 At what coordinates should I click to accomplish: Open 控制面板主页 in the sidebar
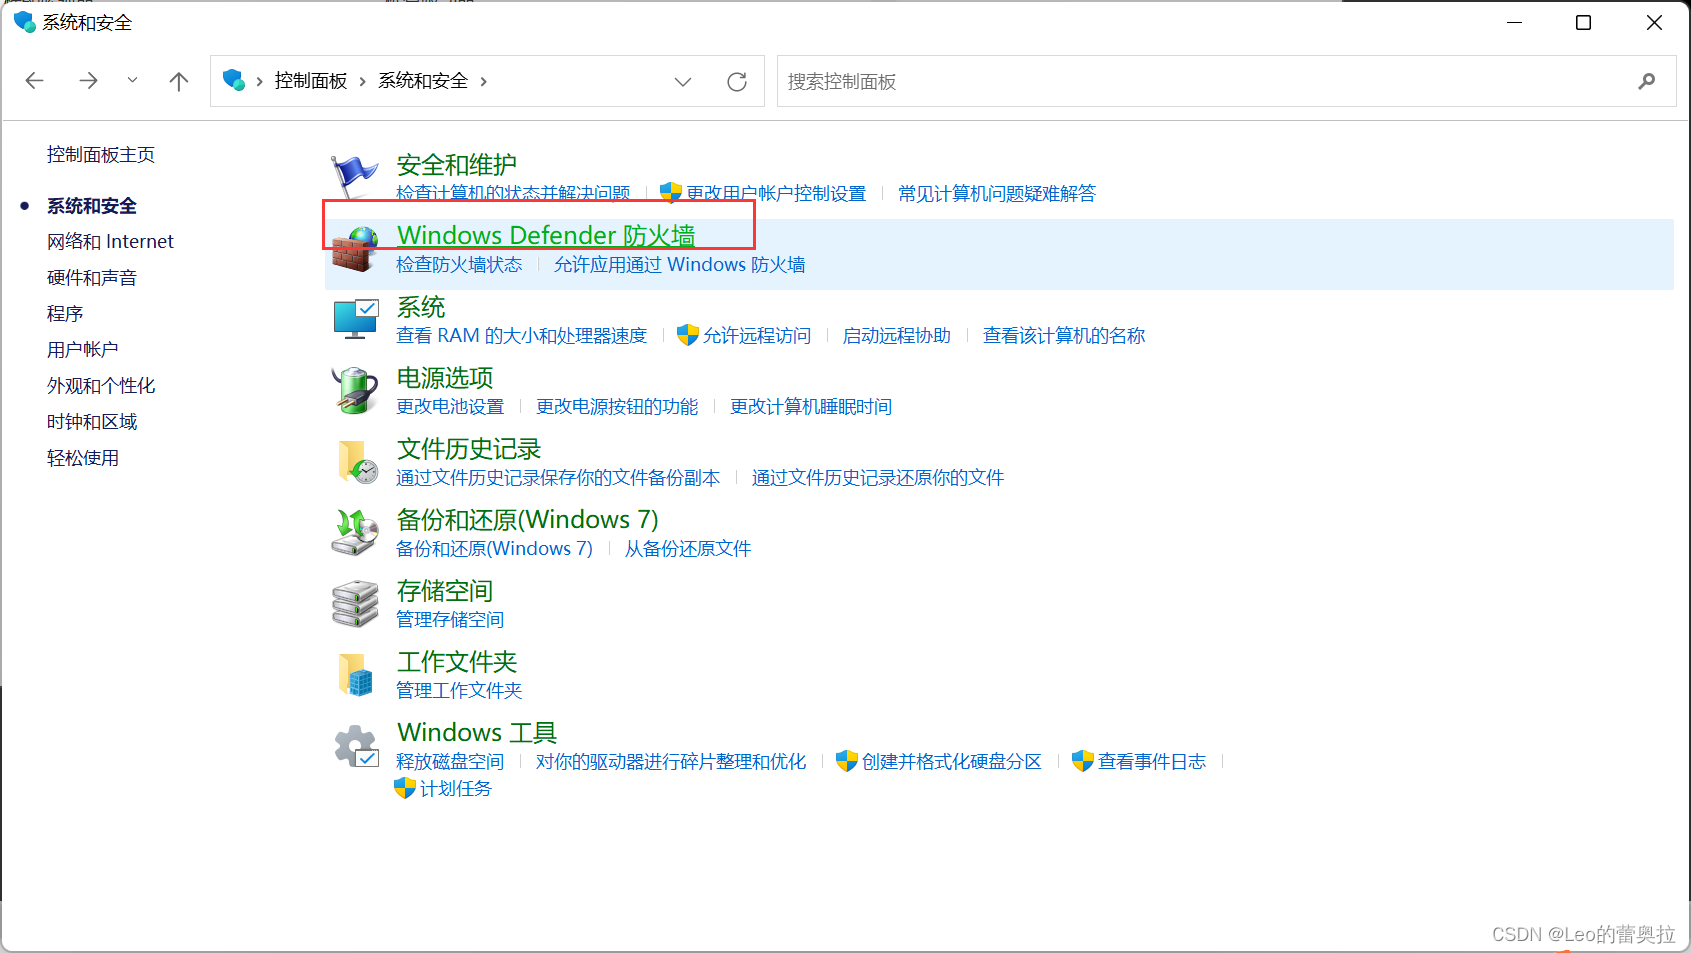click(x=101, y=154)
